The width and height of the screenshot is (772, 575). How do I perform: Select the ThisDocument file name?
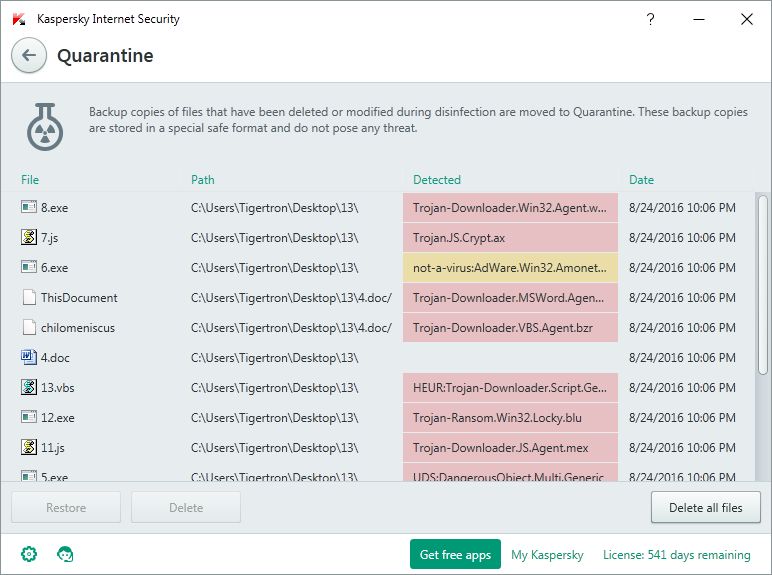pyautogui.click(x=79, y=298)
